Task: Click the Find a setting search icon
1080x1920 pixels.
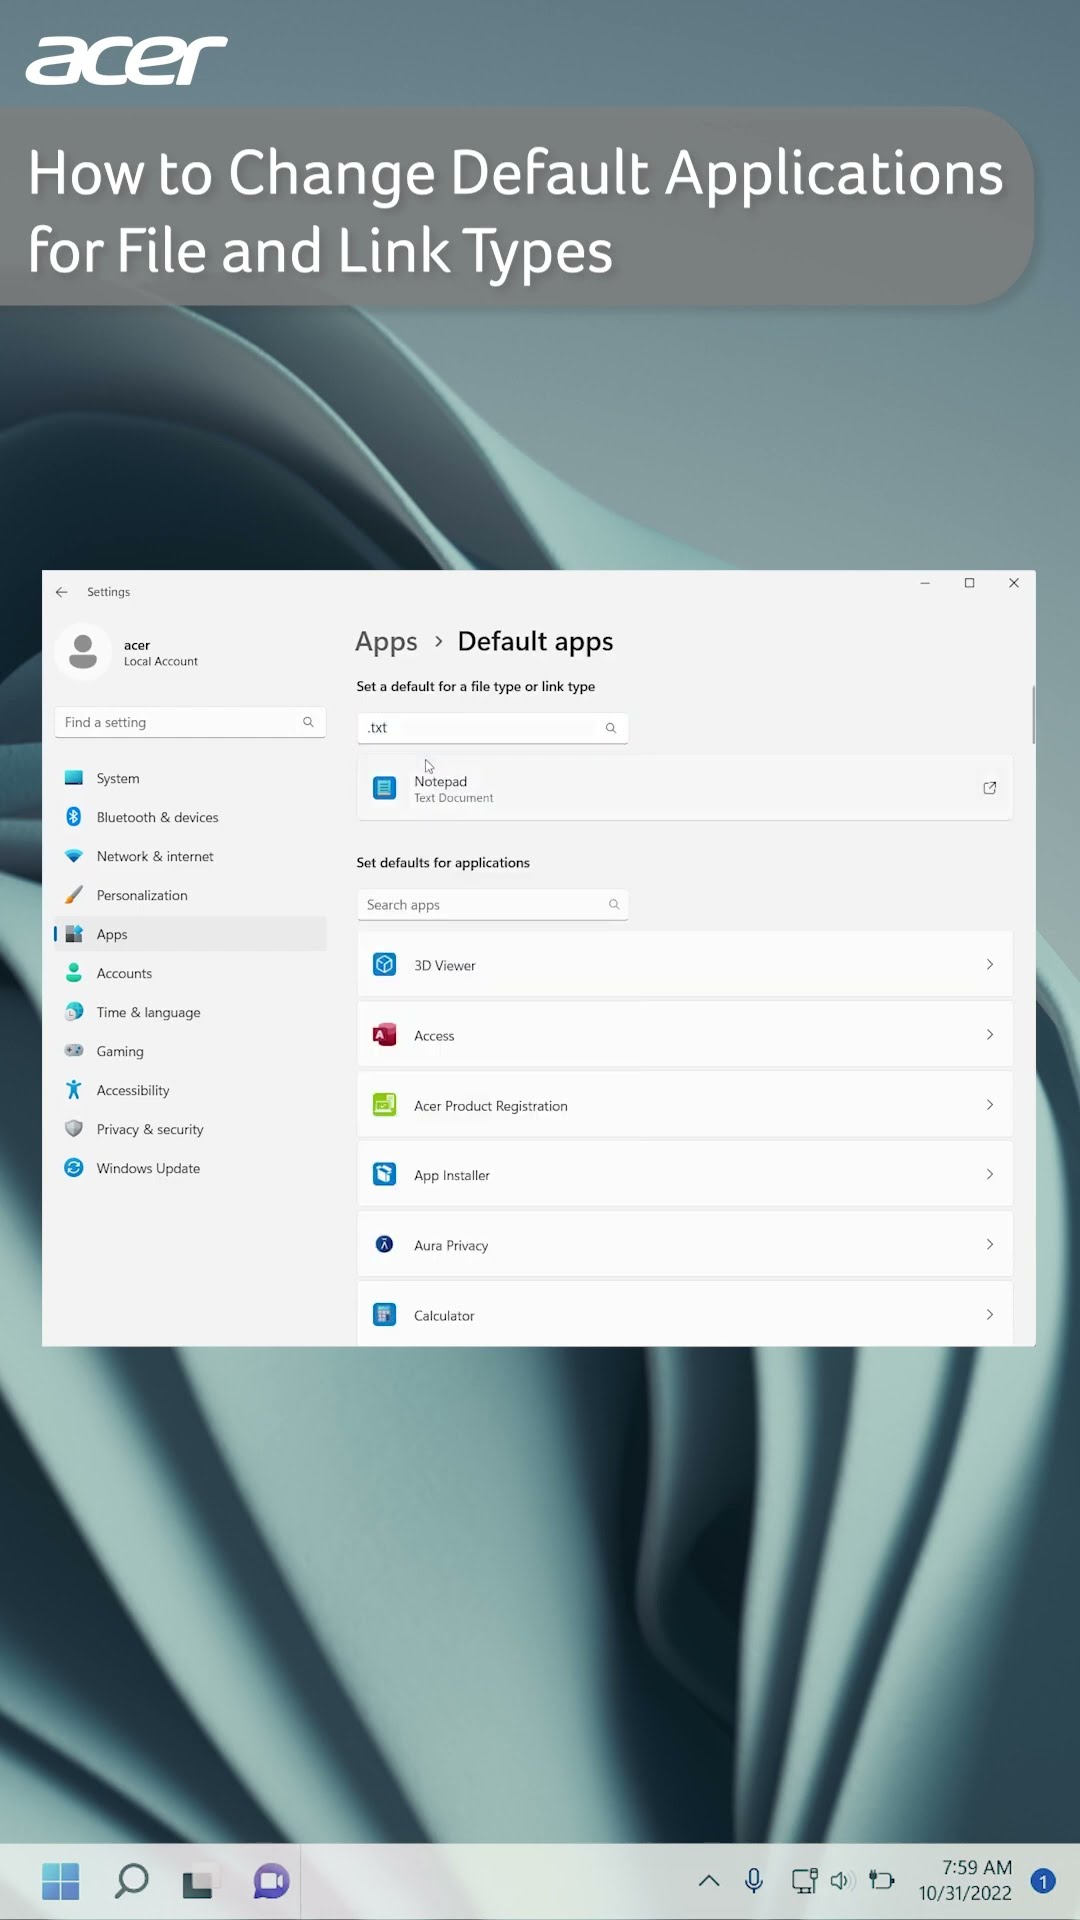Action: point(308,722)
